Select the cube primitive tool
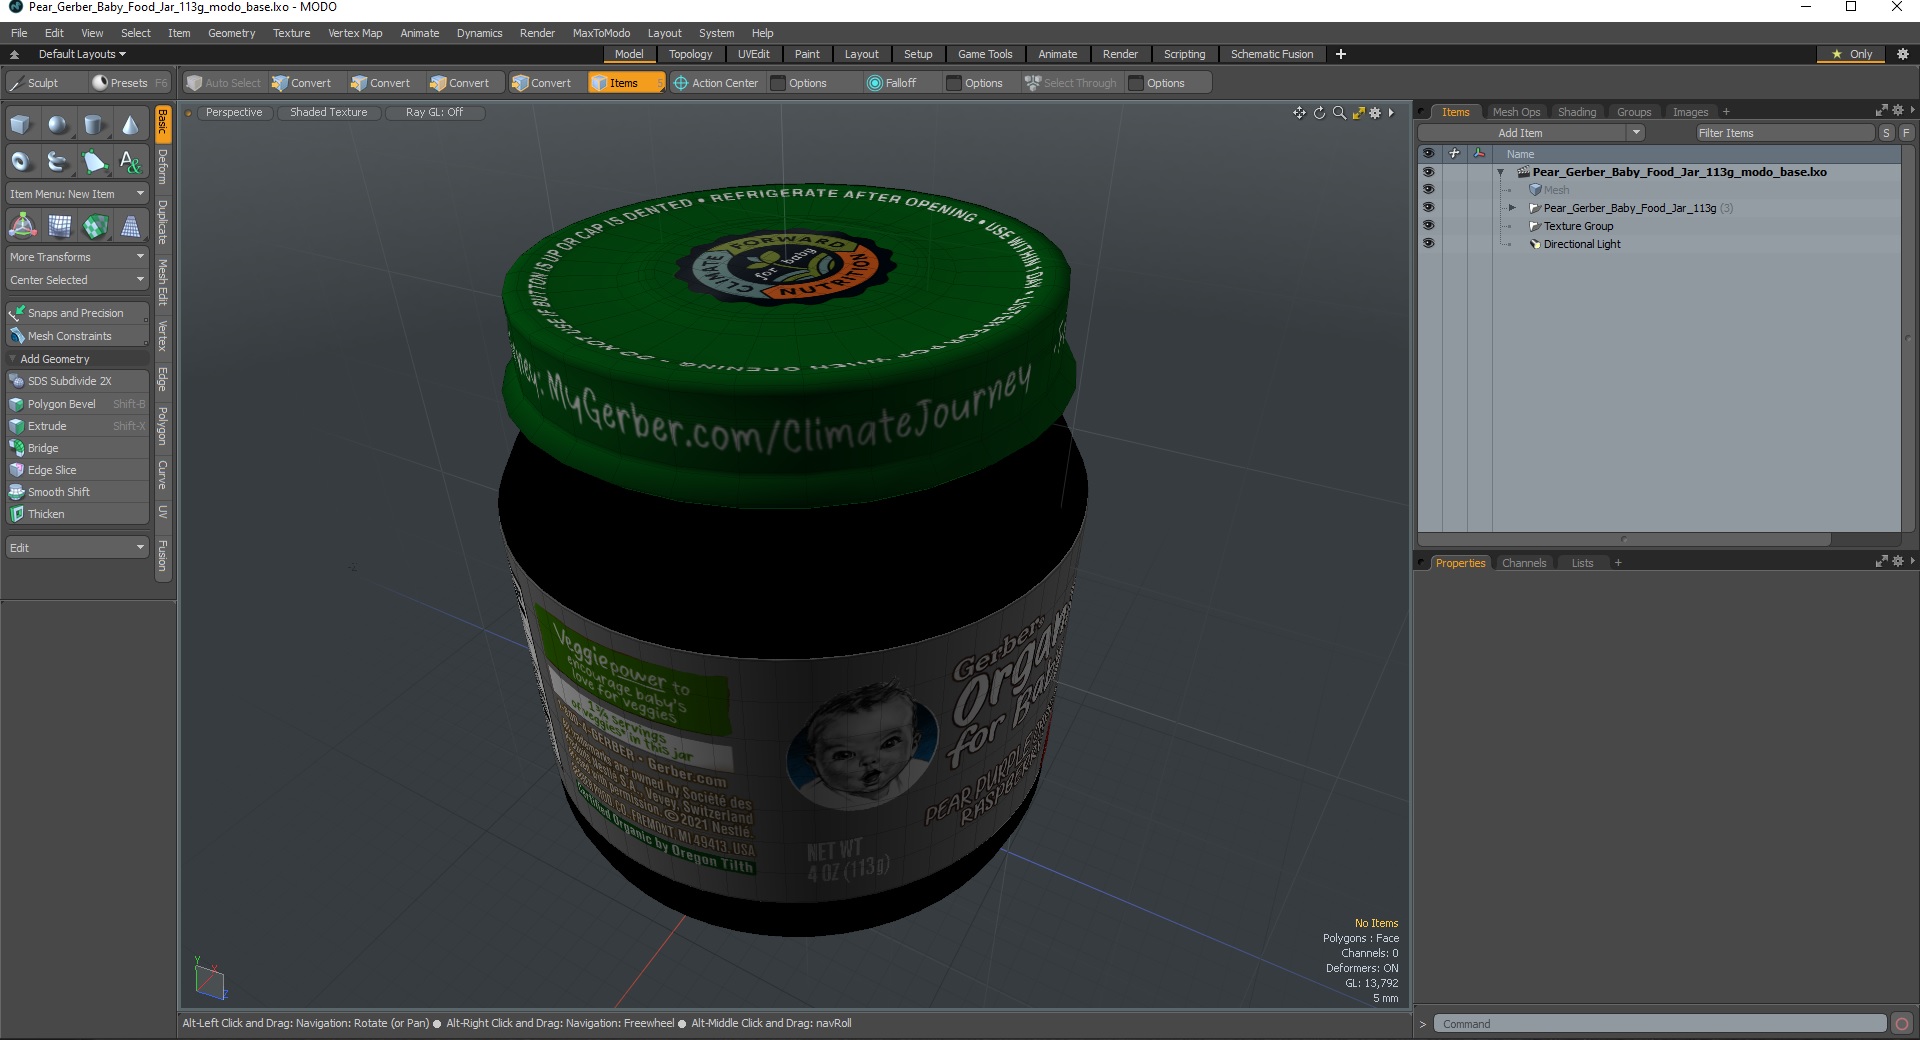 (22, 125)
